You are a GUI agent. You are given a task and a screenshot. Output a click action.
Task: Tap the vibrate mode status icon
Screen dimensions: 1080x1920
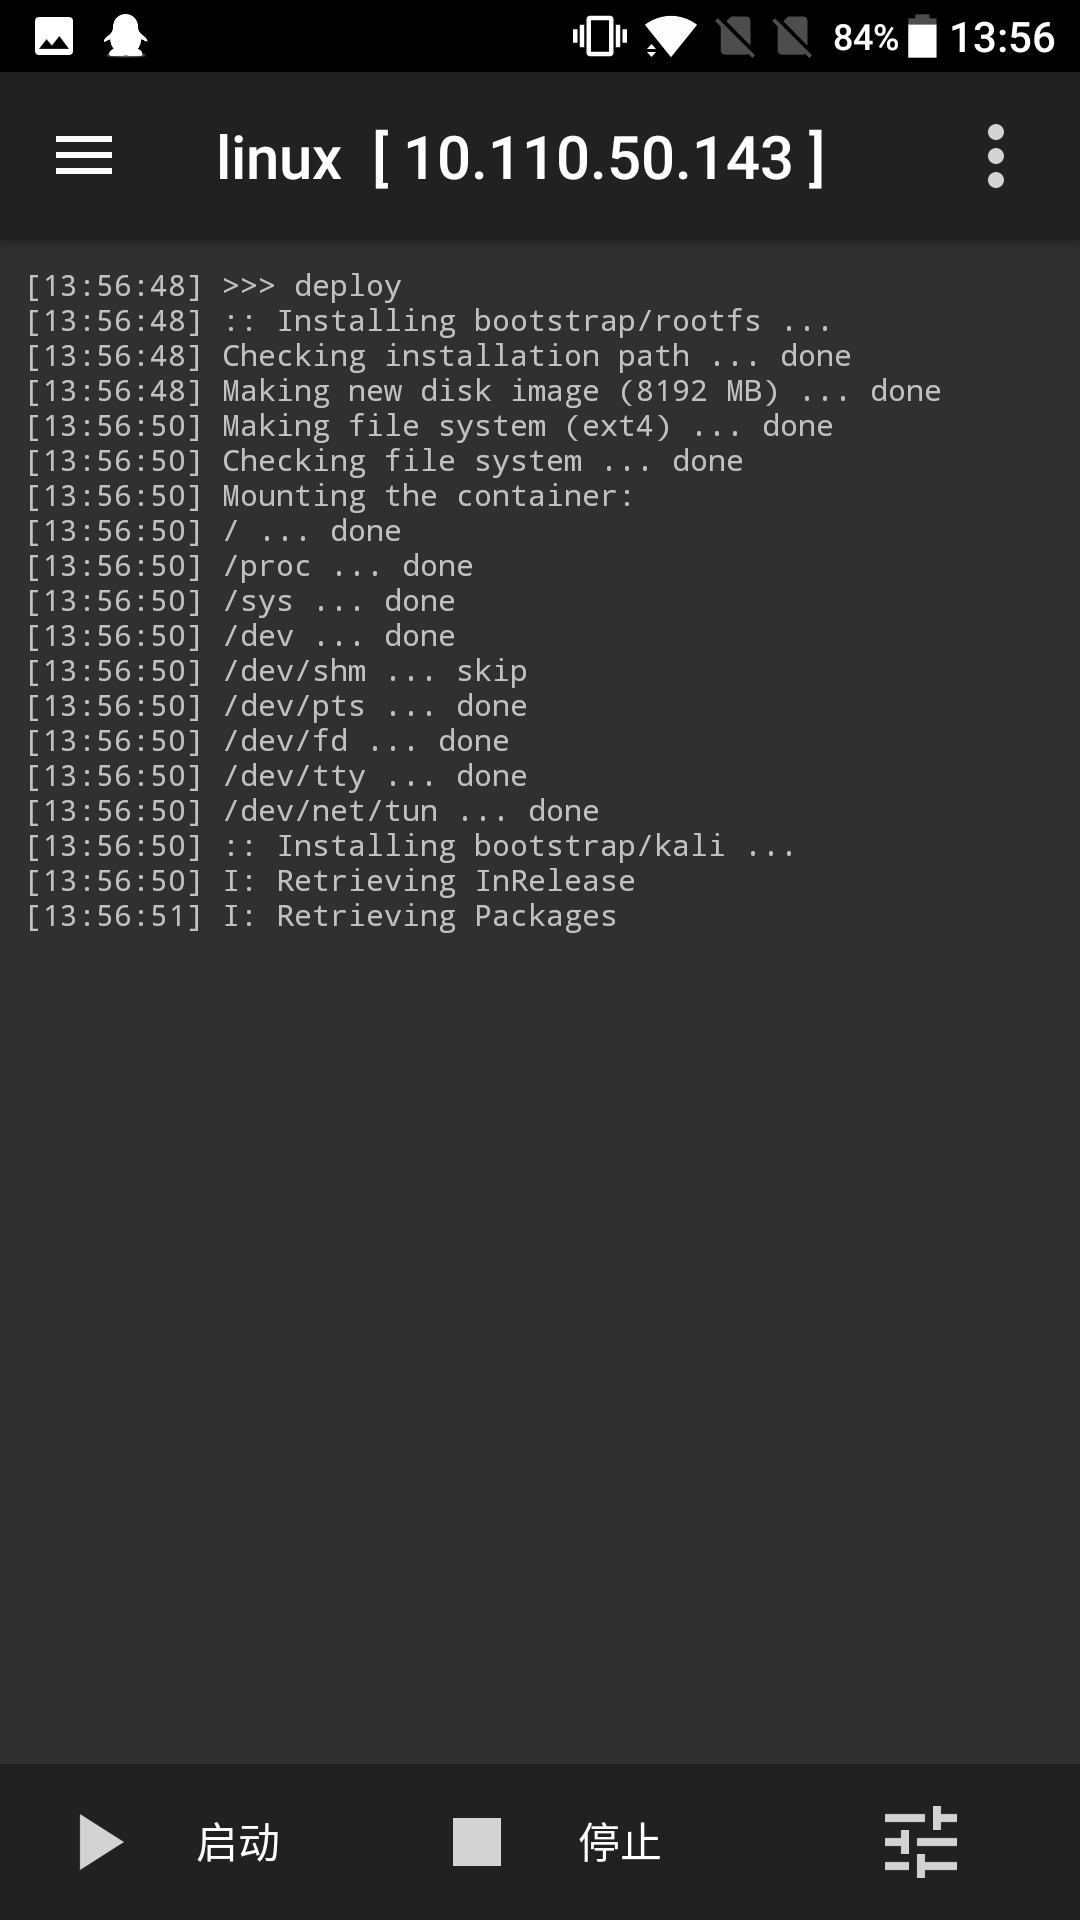599,37
